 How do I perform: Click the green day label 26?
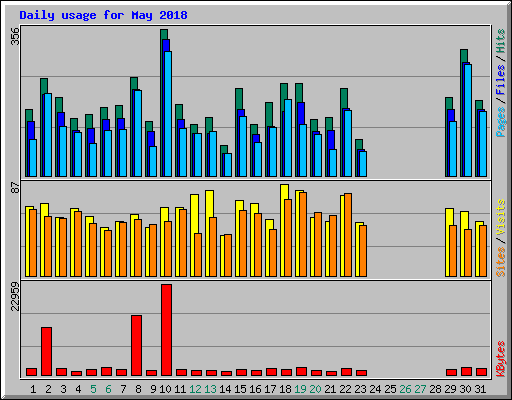click(405, 389)
